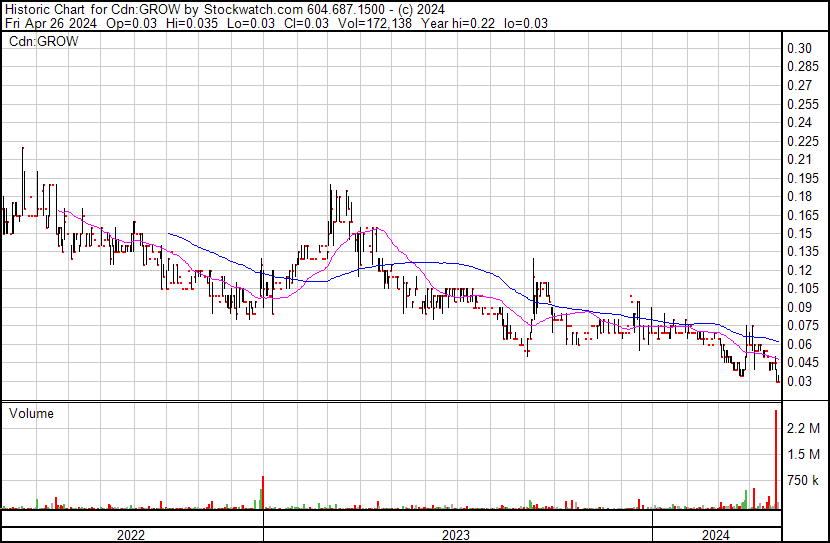Click the 0.18 price axis label
830x543 pixels.
pos(798,196)
